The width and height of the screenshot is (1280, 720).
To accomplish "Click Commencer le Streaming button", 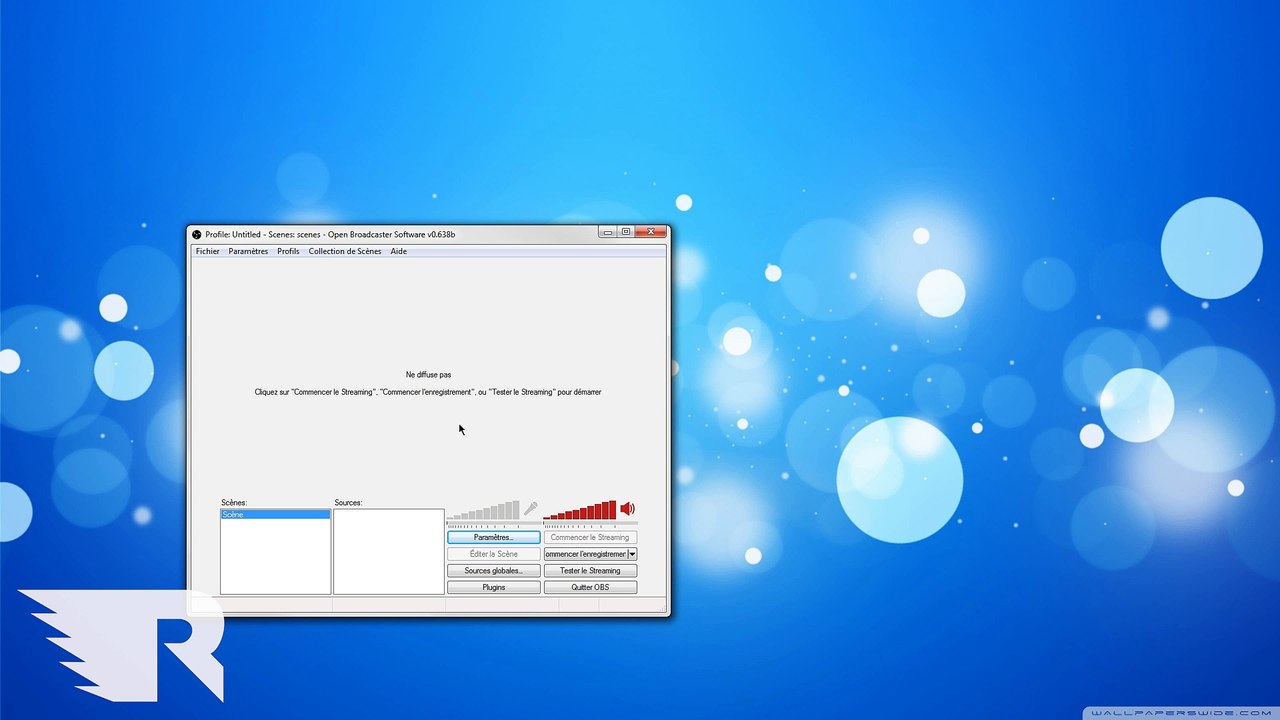I will (x=590, y=537).
